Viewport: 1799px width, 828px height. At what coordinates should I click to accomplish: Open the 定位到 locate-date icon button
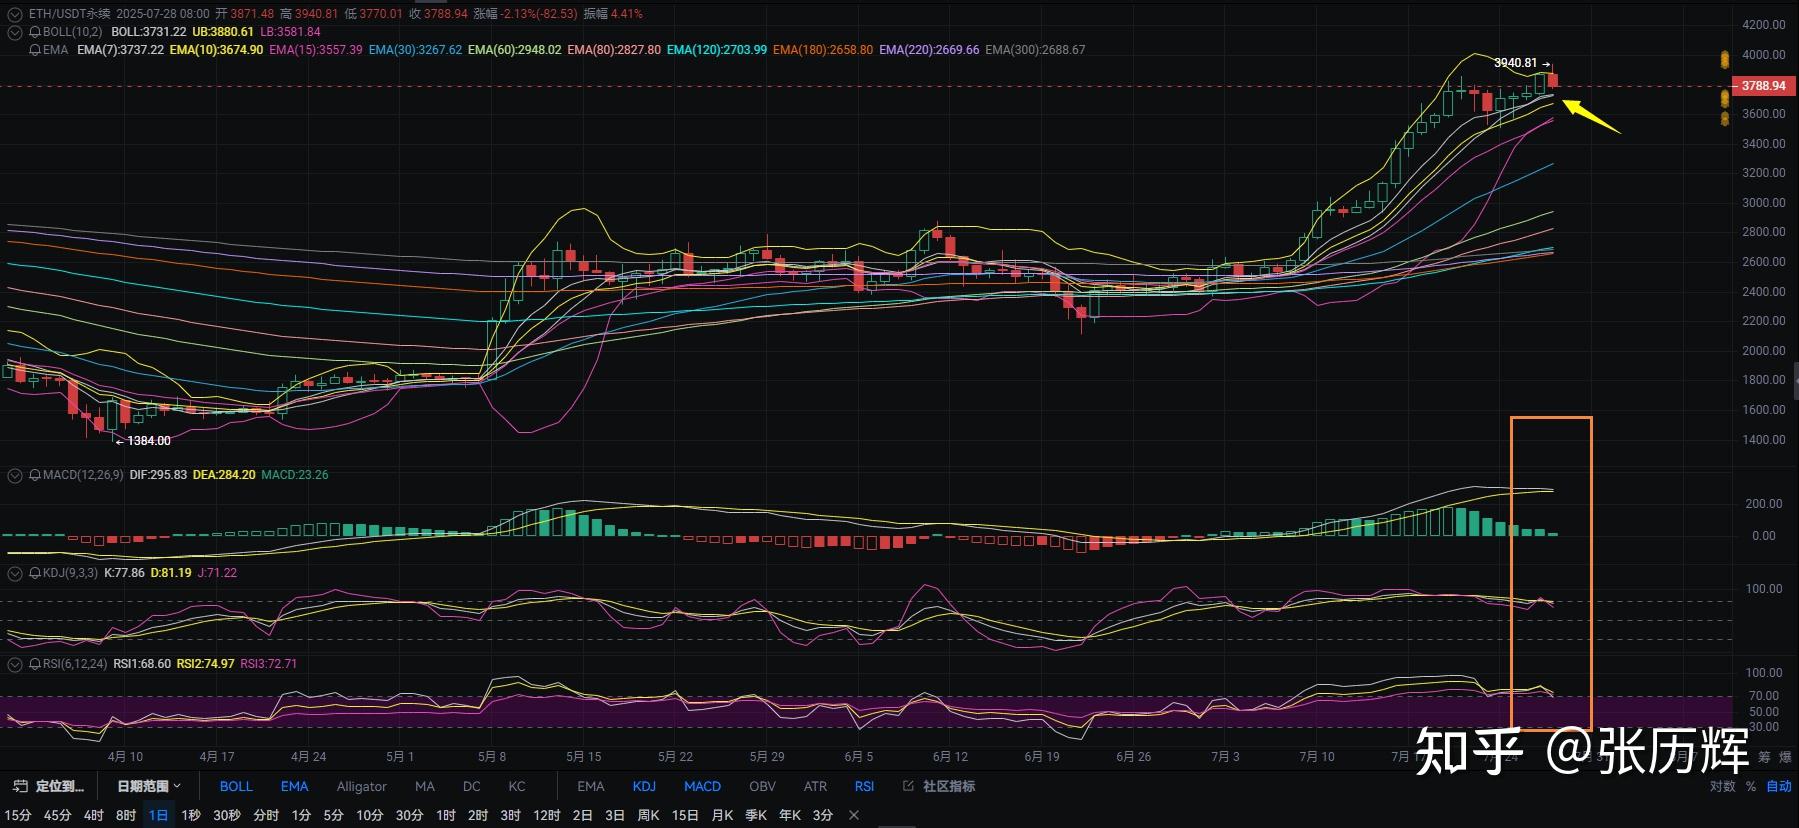pyautogui.click(x=20, y=786)
